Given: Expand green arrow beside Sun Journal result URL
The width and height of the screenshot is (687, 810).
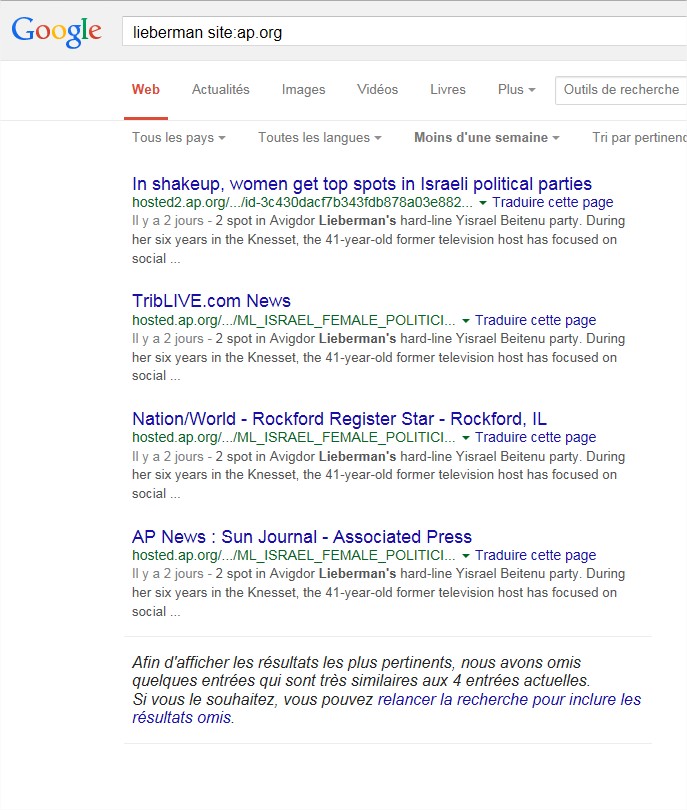Looking at the screenshot, I should pos(465,555).
